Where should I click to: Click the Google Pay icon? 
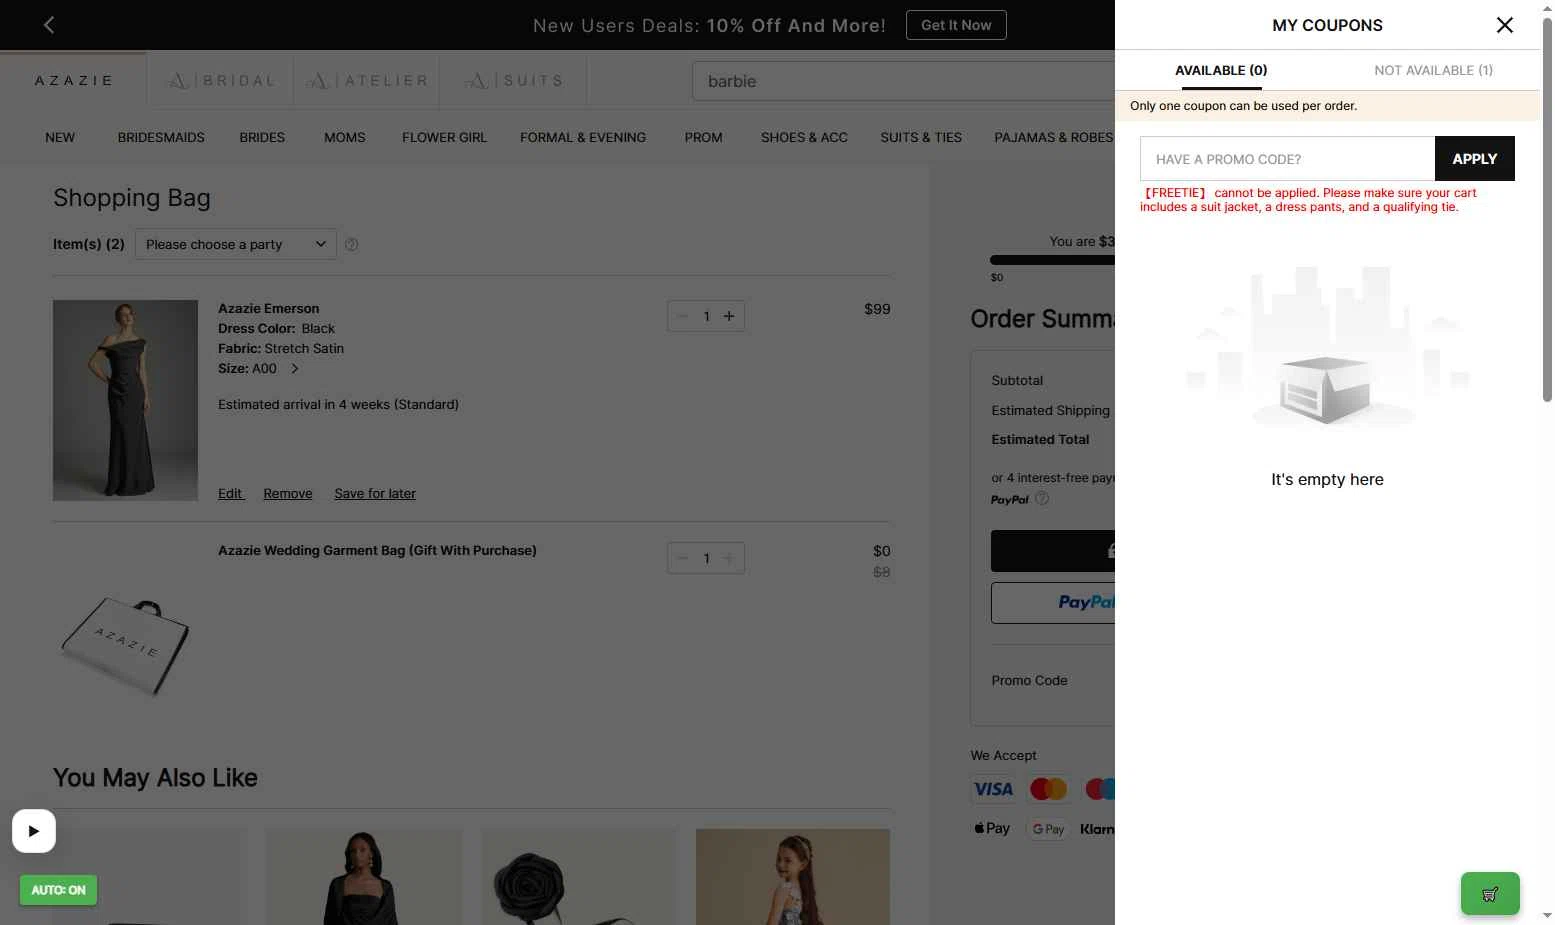point(1048,829)
